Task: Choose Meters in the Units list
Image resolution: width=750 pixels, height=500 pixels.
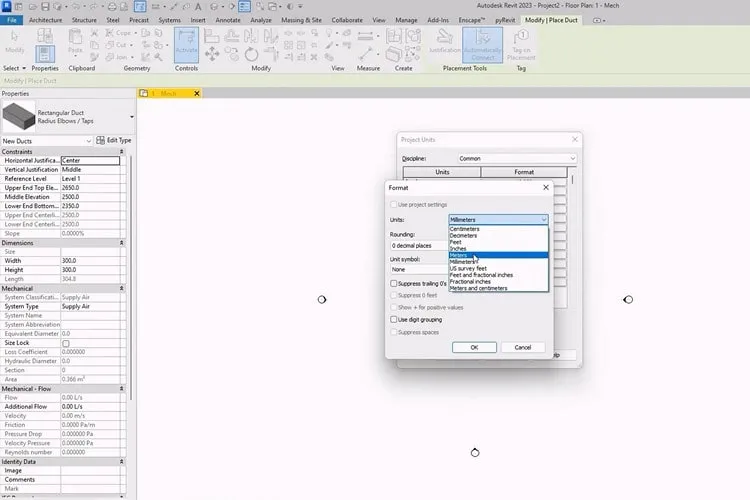Action: pyautogui.click(x=498, y=255)
